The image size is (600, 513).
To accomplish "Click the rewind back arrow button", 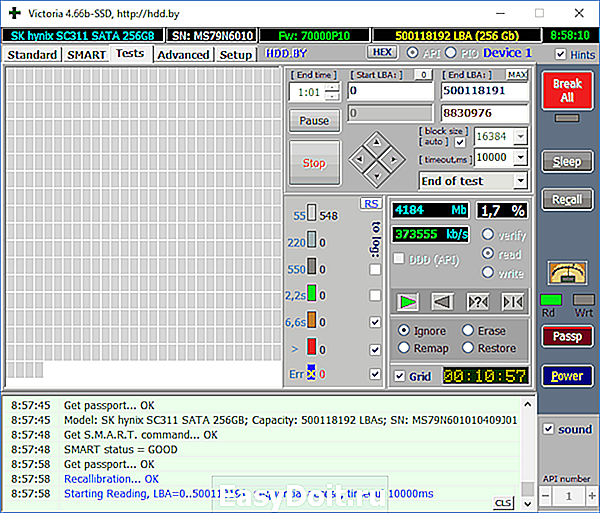I will [x=442, y=302].
